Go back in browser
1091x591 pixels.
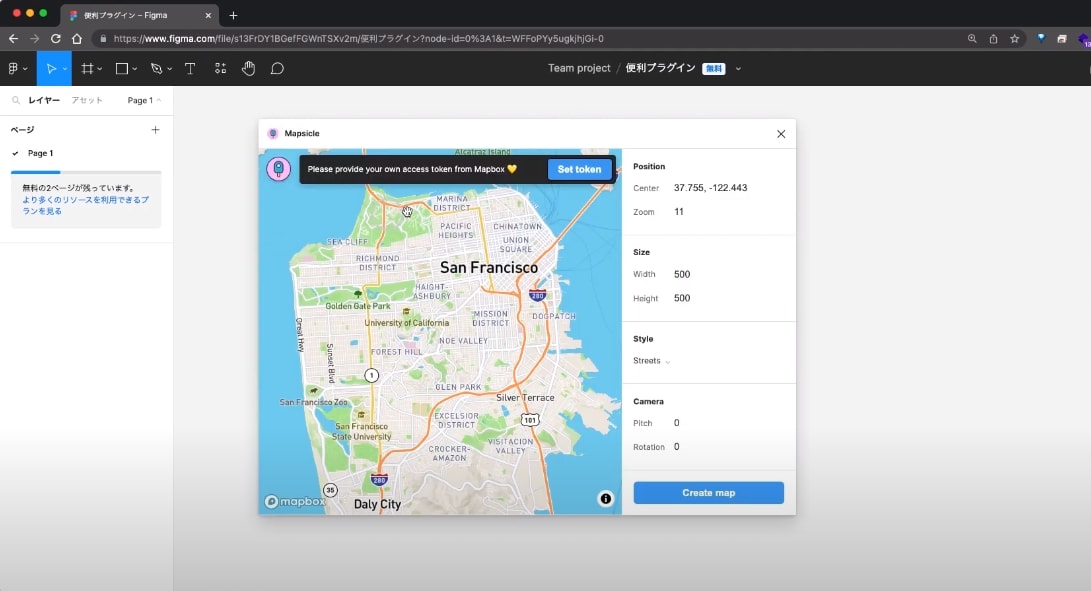[13, 39]
